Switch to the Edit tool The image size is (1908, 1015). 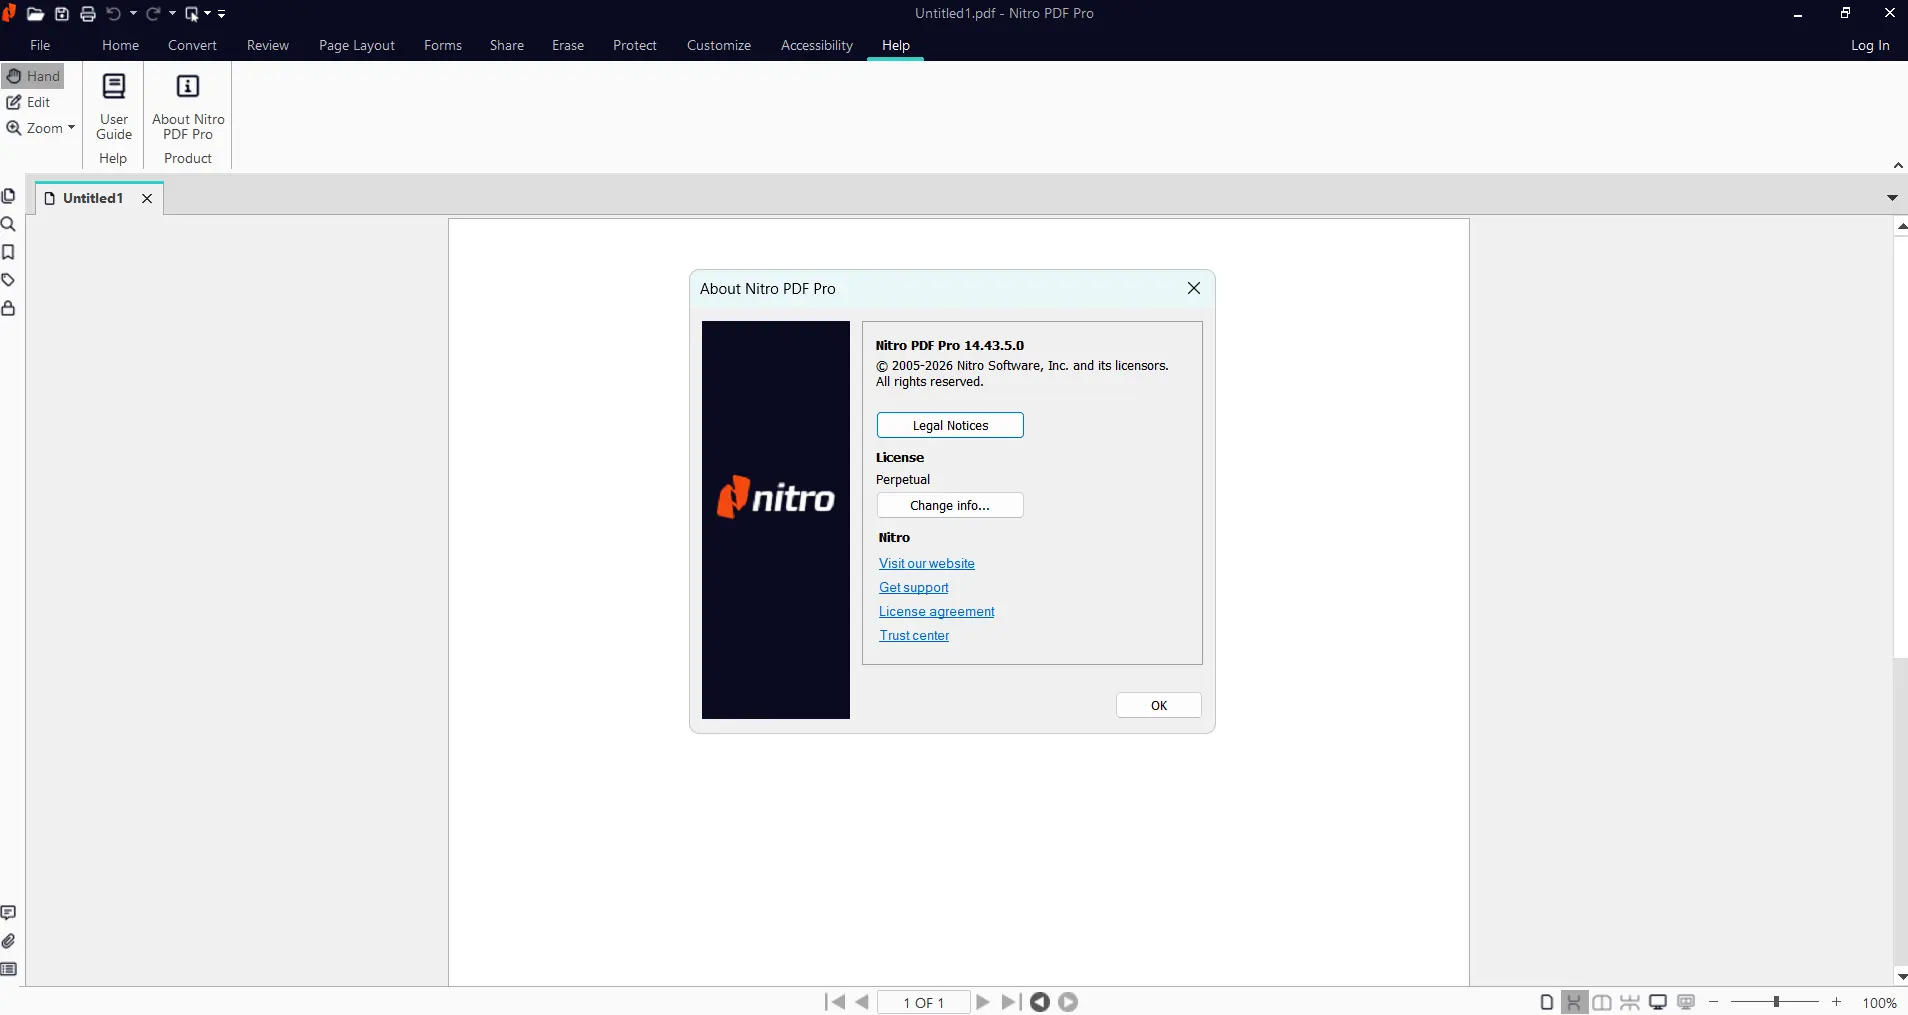pos(29,102)
